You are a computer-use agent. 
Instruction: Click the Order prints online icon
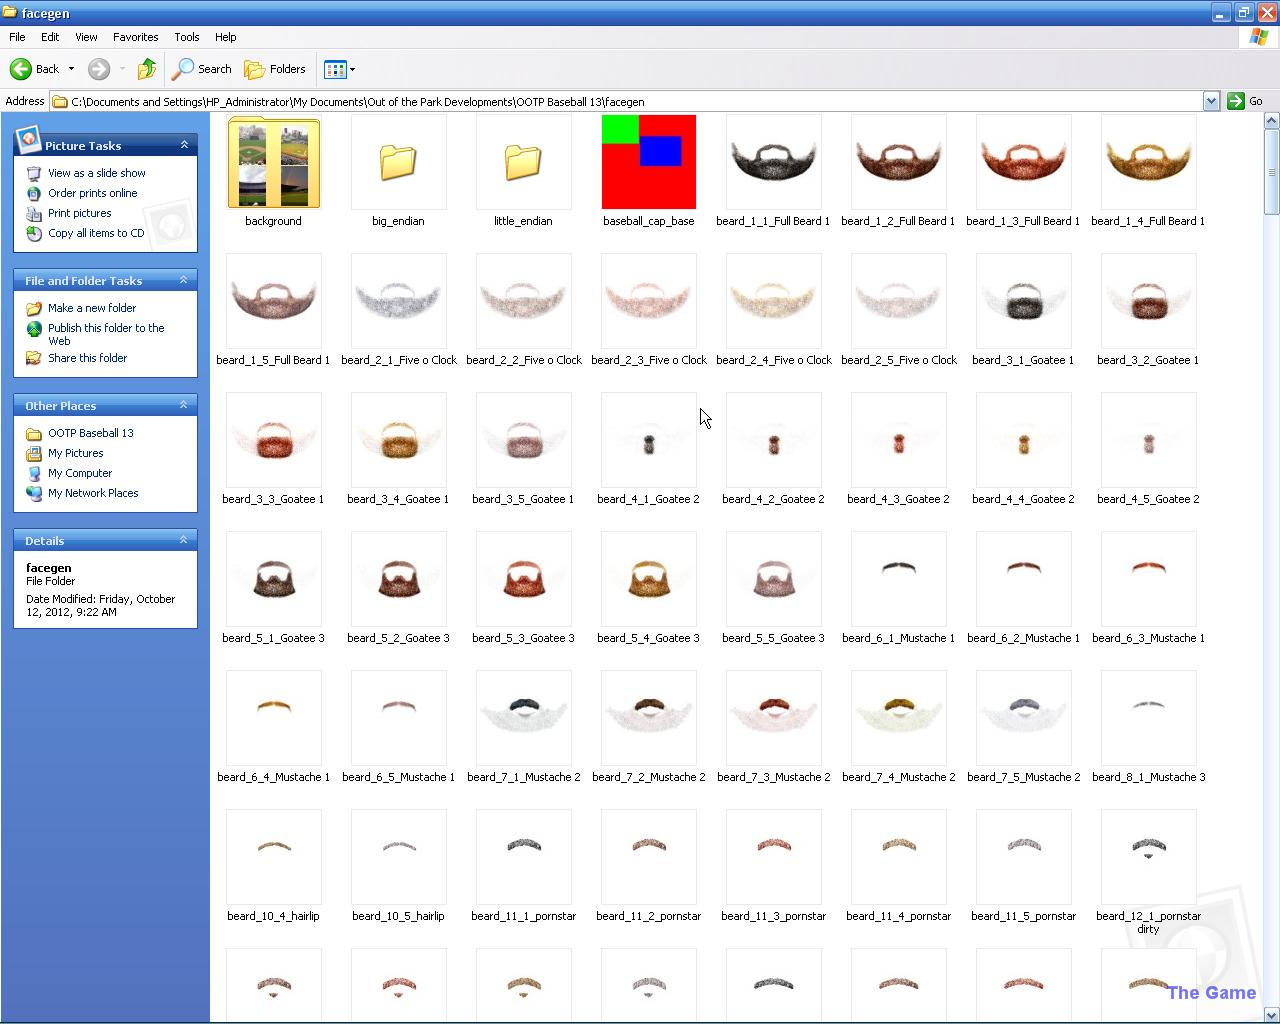(34, 193)
